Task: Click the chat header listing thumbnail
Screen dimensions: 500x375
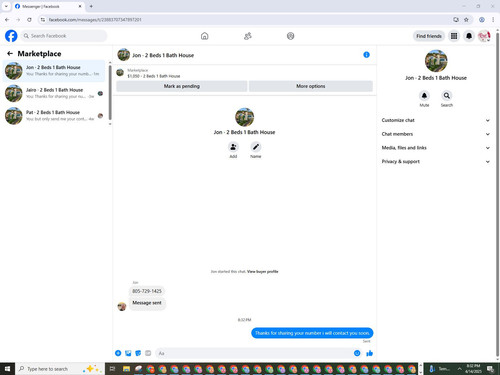Action: pyautogui.click(x=123, y=55)
